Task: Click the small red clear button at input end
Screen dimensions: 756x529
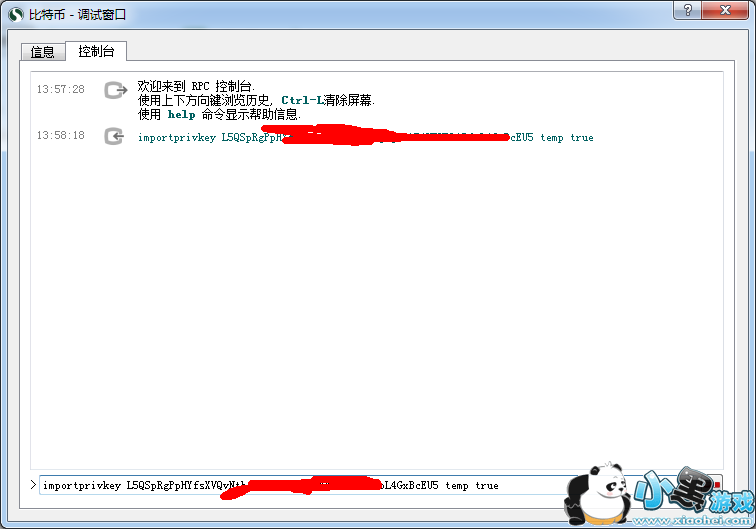Action: 717,485
